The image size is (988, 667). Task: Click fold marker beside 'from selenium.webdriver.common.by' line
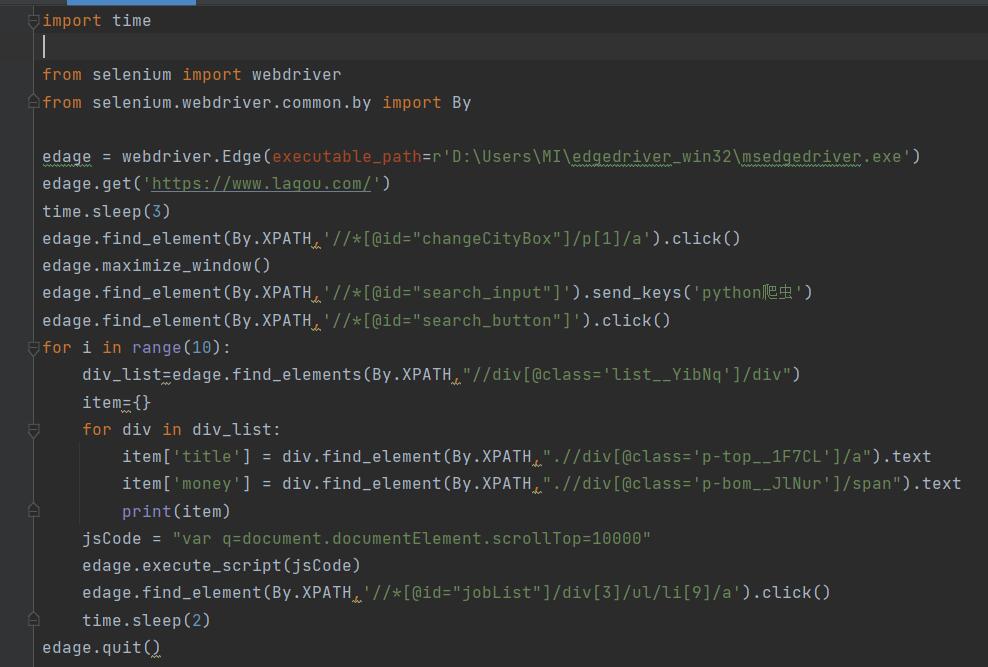[34, 103]
